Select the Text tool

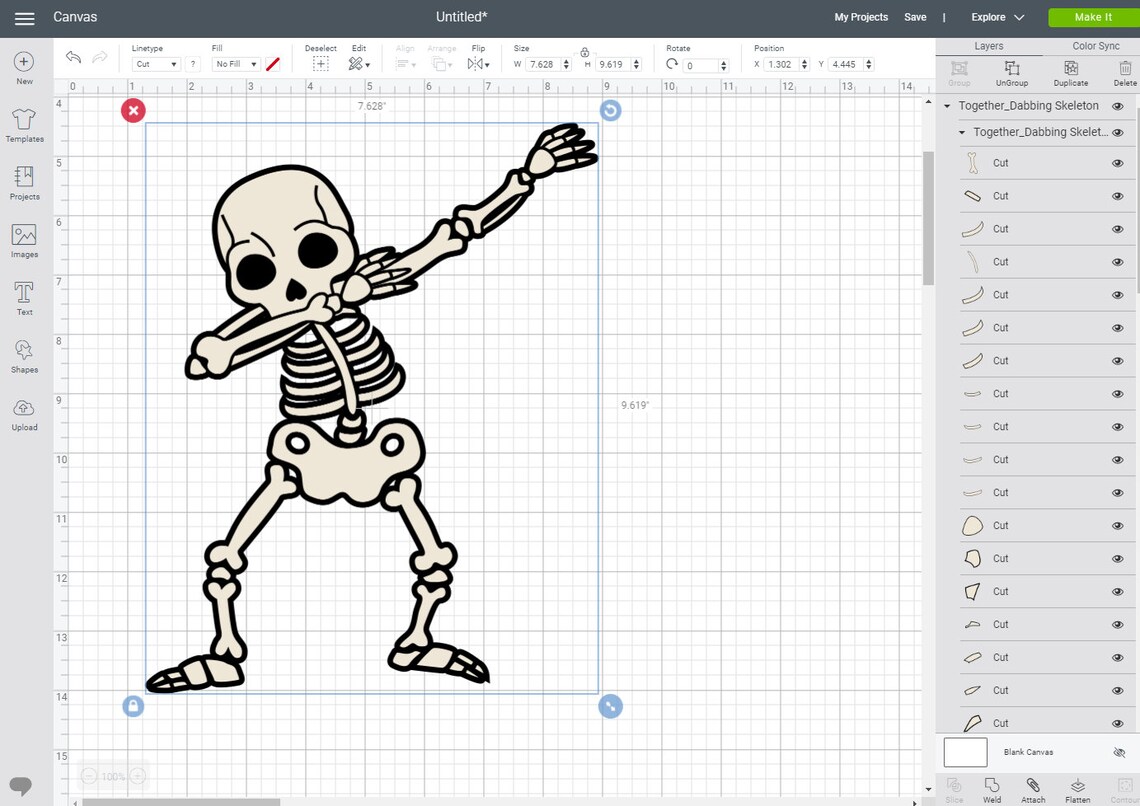[x=23, y=296]
